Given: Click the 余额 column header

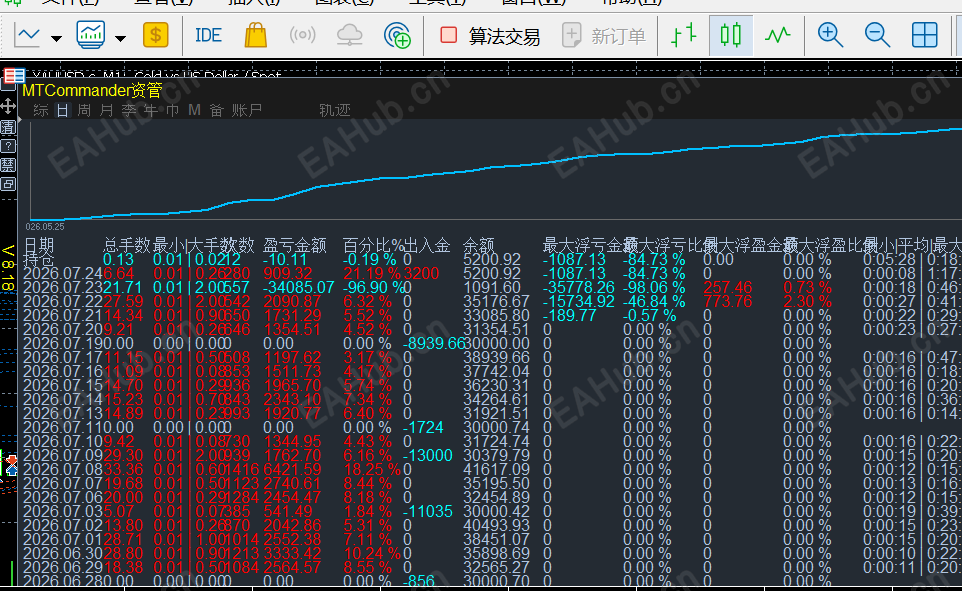Looking at the screenshot, I should (x=479, y=246).
